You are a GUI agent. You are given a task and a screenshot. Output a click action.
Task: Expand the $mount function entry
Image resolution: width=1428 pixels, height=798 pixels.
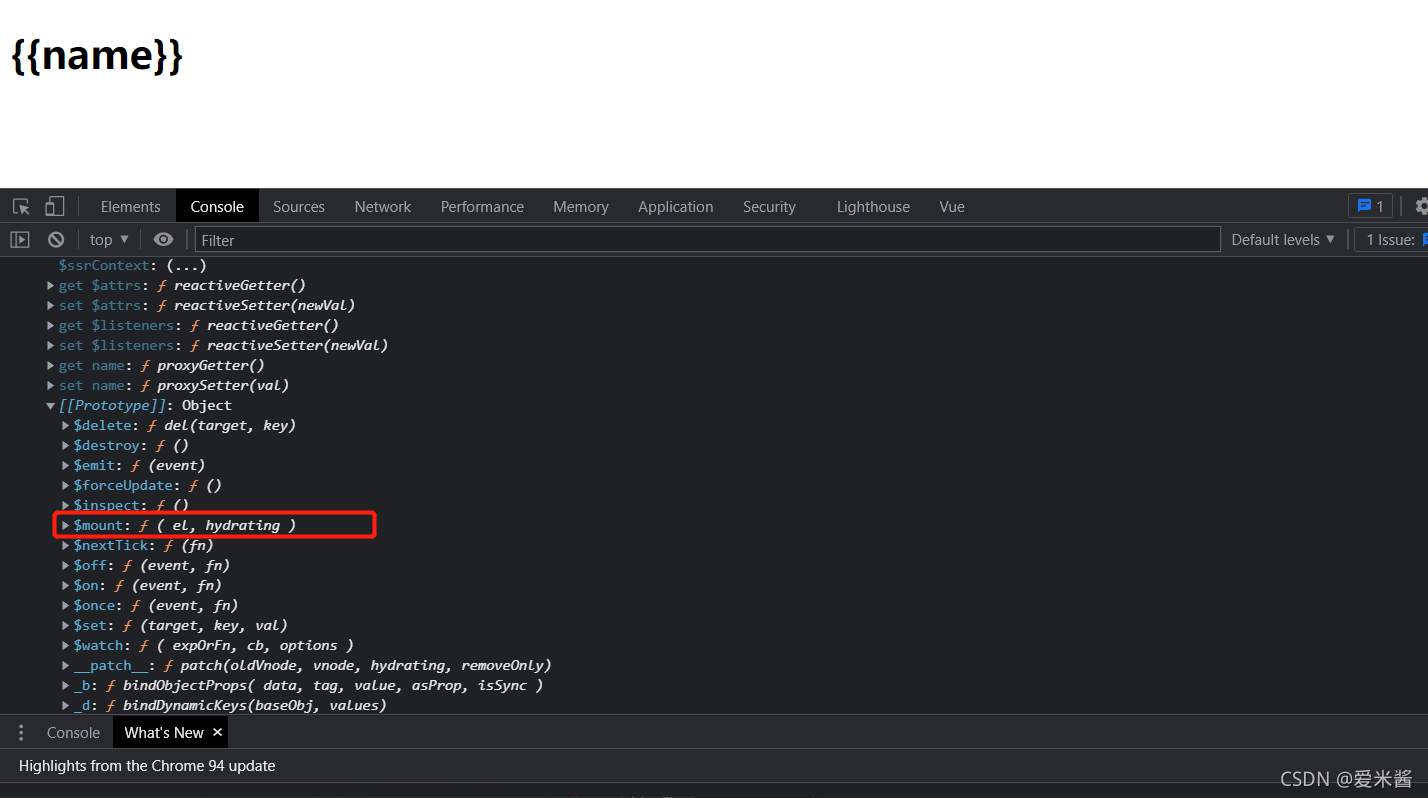(66, 526)
